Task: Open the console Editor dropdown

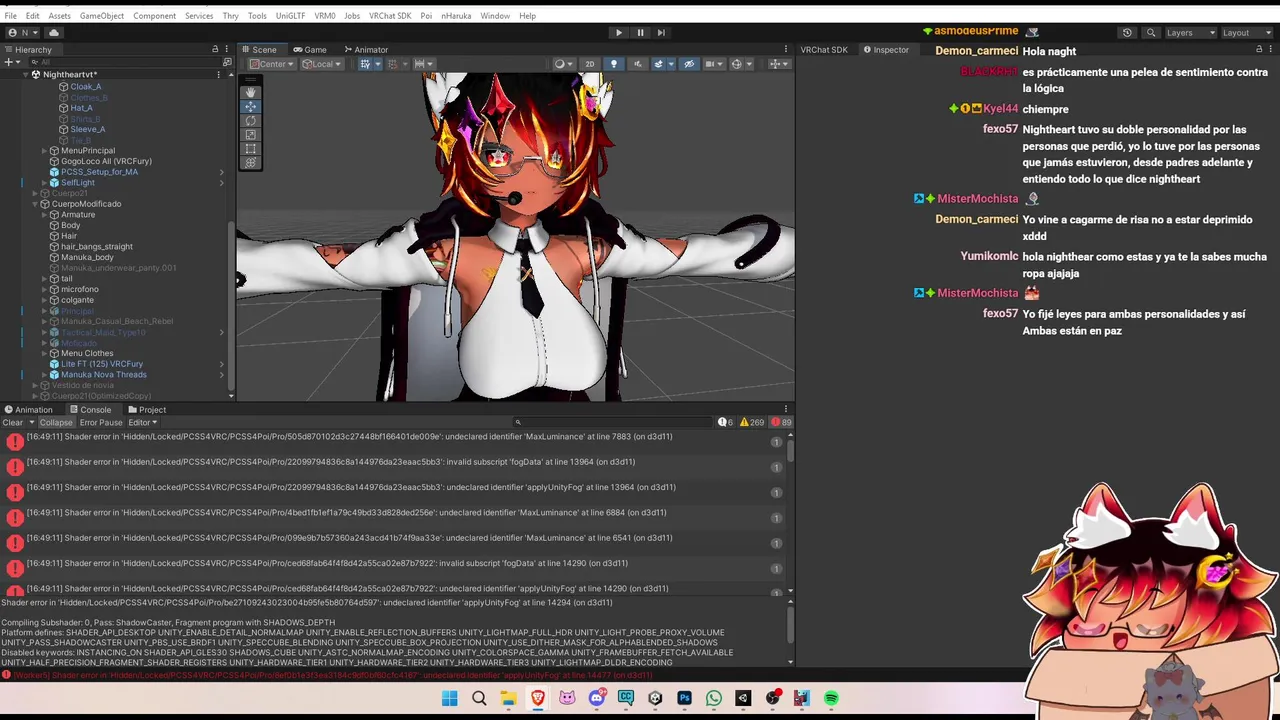Action: click(x=142, y=422)
